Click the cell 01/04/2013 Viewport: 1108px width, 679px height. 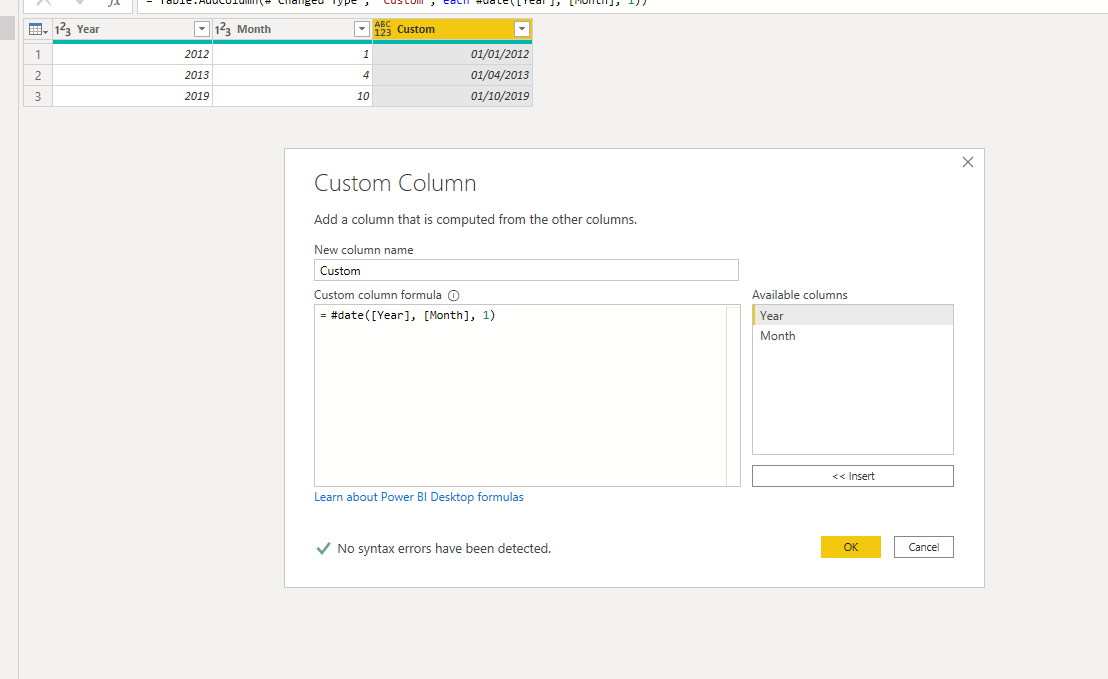(x=452, y=75)
